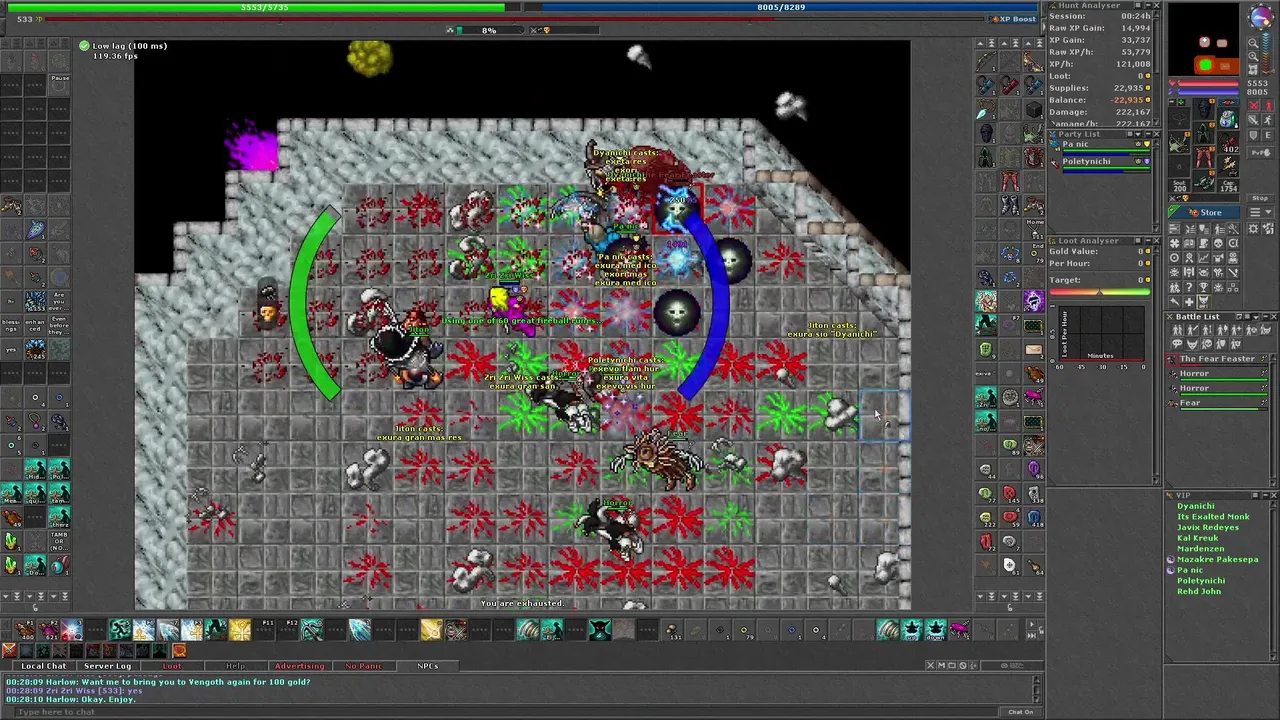Select offensive fight mode
Viewport: 1280px width, 720px height.
(x=1253, y=105)
